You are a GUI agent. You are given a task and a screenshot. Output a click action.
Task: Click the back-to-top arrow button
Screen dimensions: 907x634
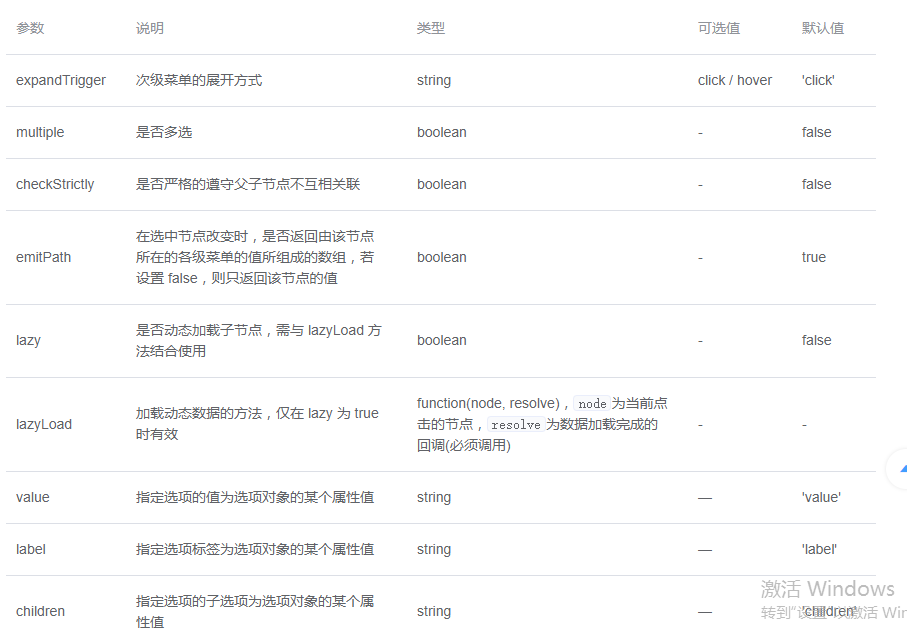point(898,469)
